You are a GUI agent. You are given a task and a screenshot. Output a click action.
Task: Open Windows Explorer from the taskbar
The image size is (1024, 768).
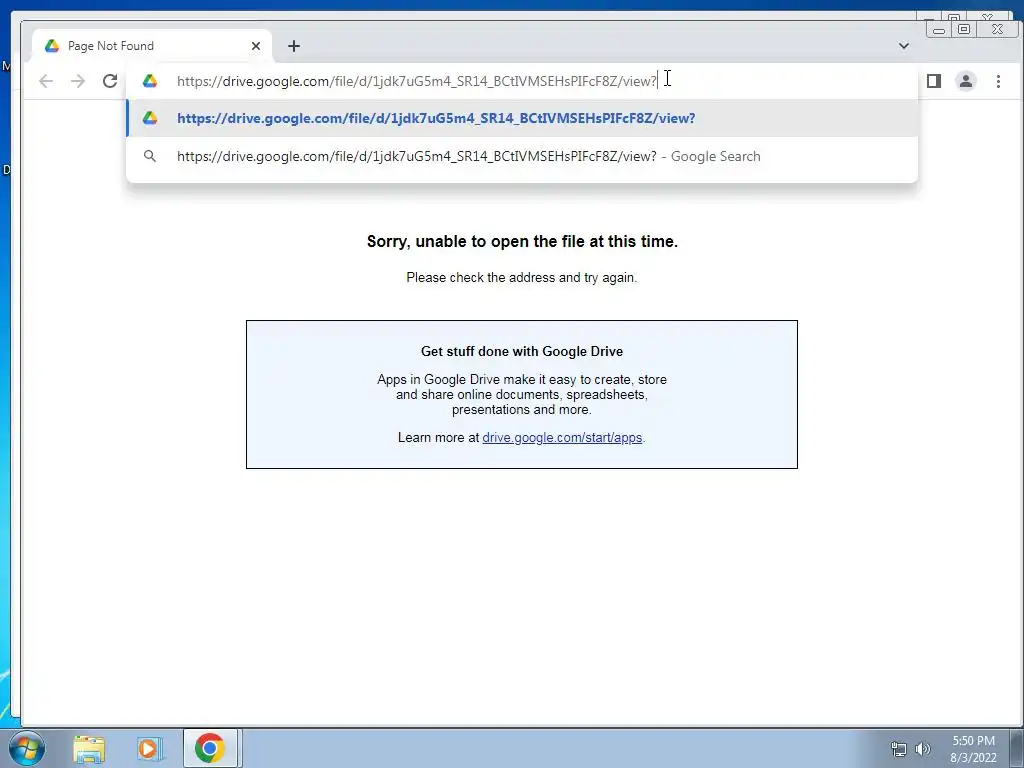pyautogui.click(x=89, y=748)
